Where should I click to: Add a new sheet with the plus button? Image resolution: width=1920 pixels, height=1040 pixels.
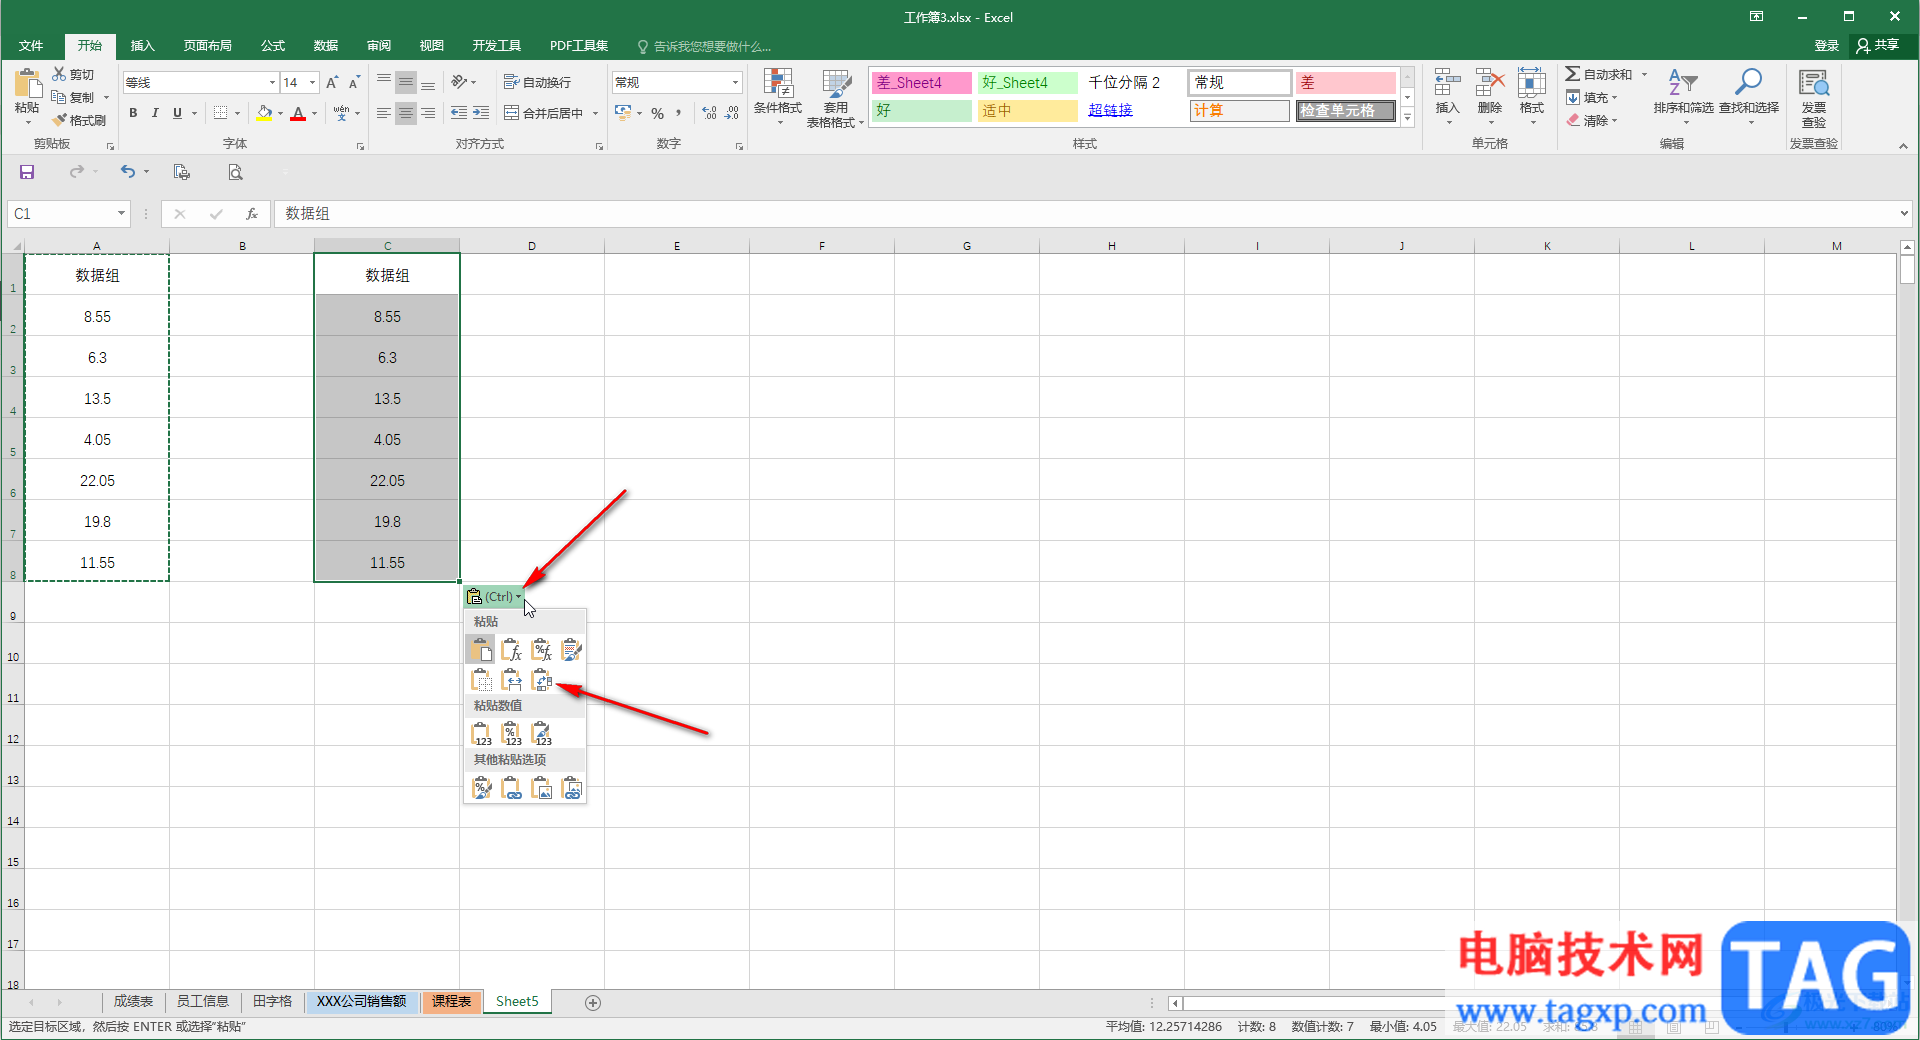pyautogui.click(x=593, y=1003)
